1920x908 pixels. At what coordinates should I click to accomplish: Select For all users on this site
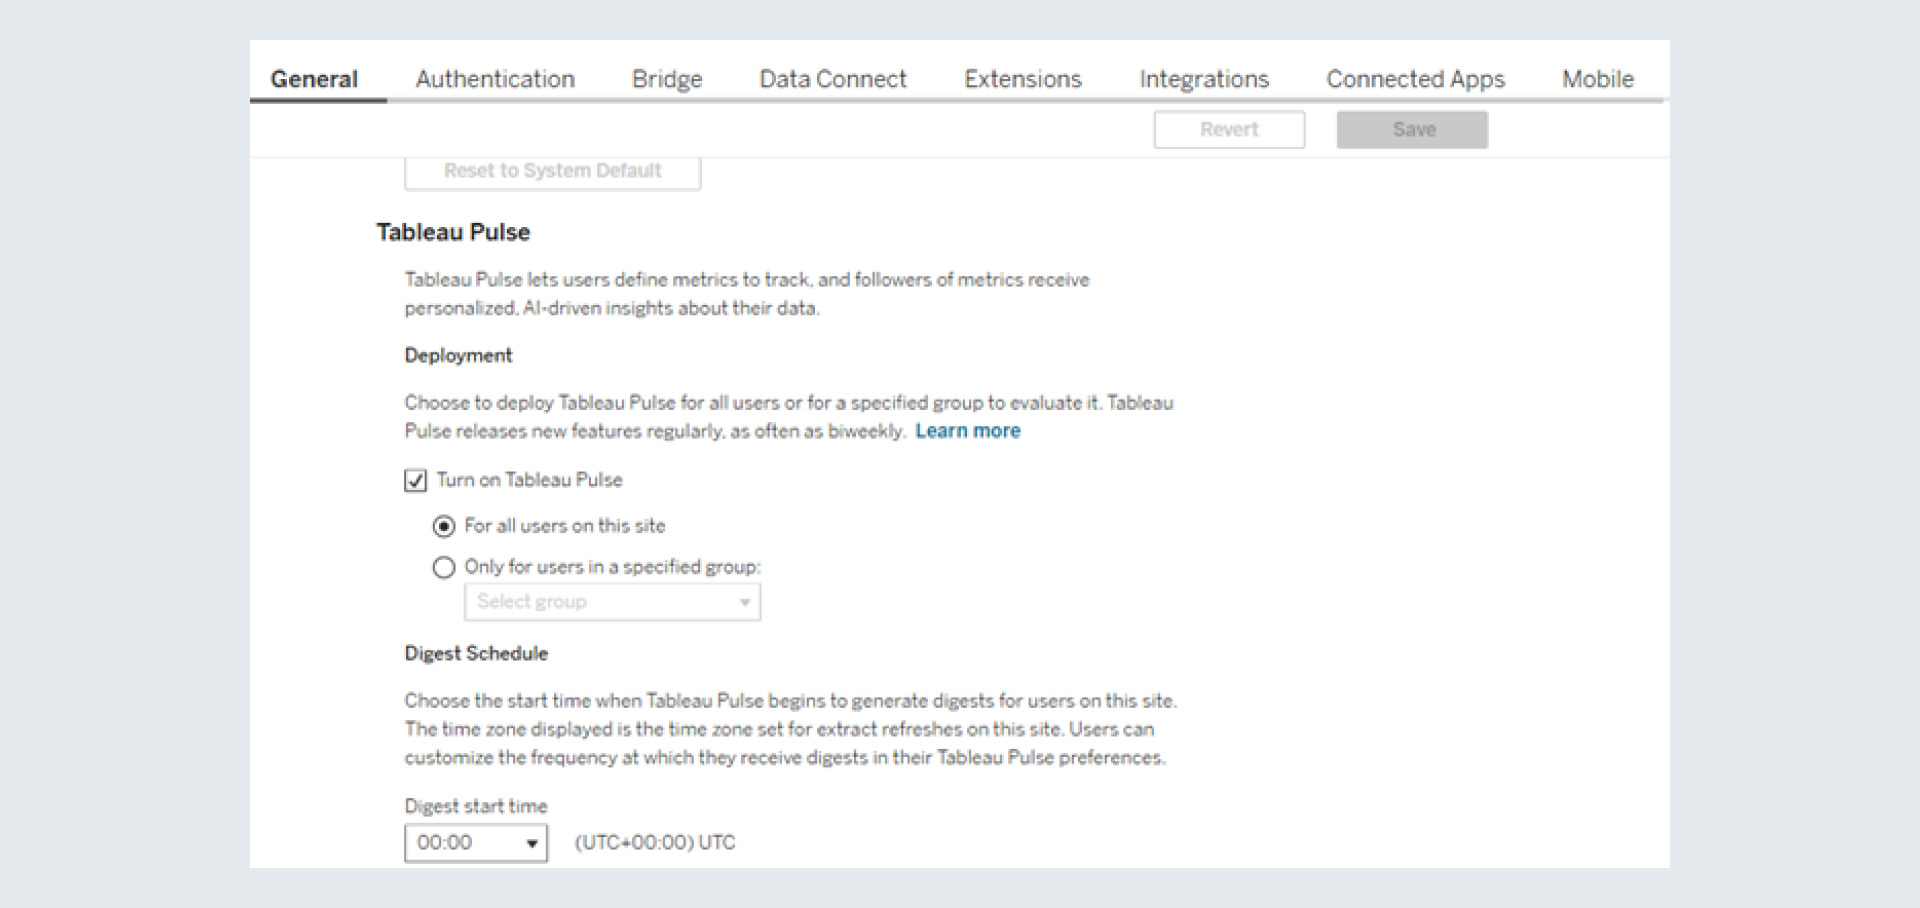tap(444, 526)
